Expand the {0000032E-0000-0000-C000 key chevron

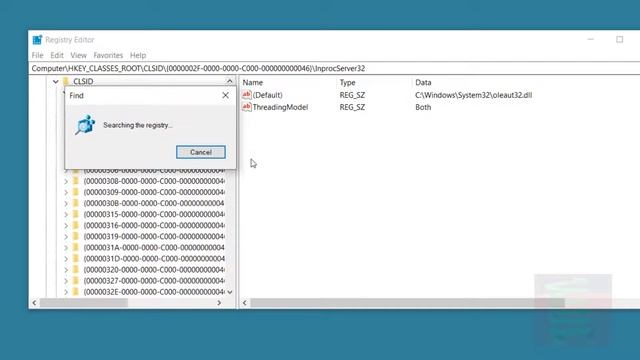[x=66, y=292]
